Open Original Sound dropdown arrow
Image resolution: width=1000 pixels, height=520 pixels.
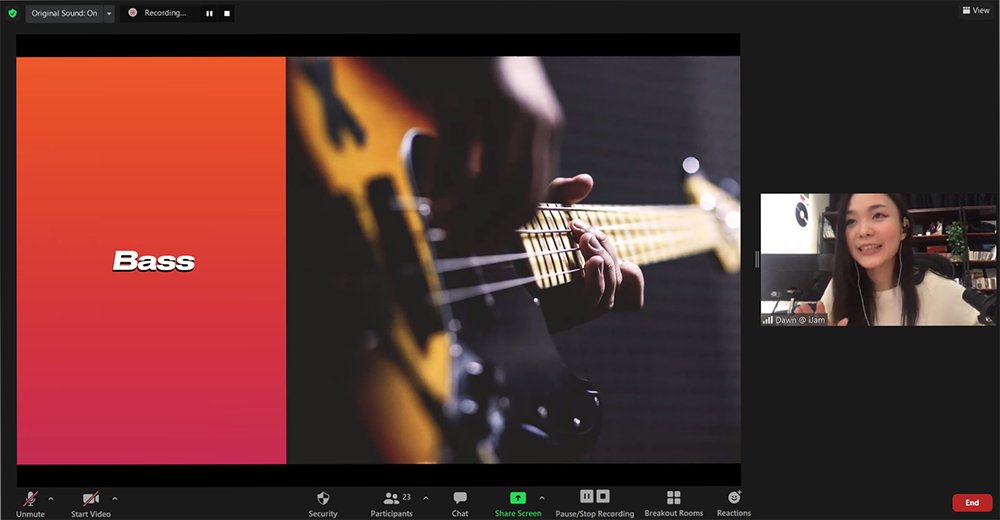coord(109,13)
